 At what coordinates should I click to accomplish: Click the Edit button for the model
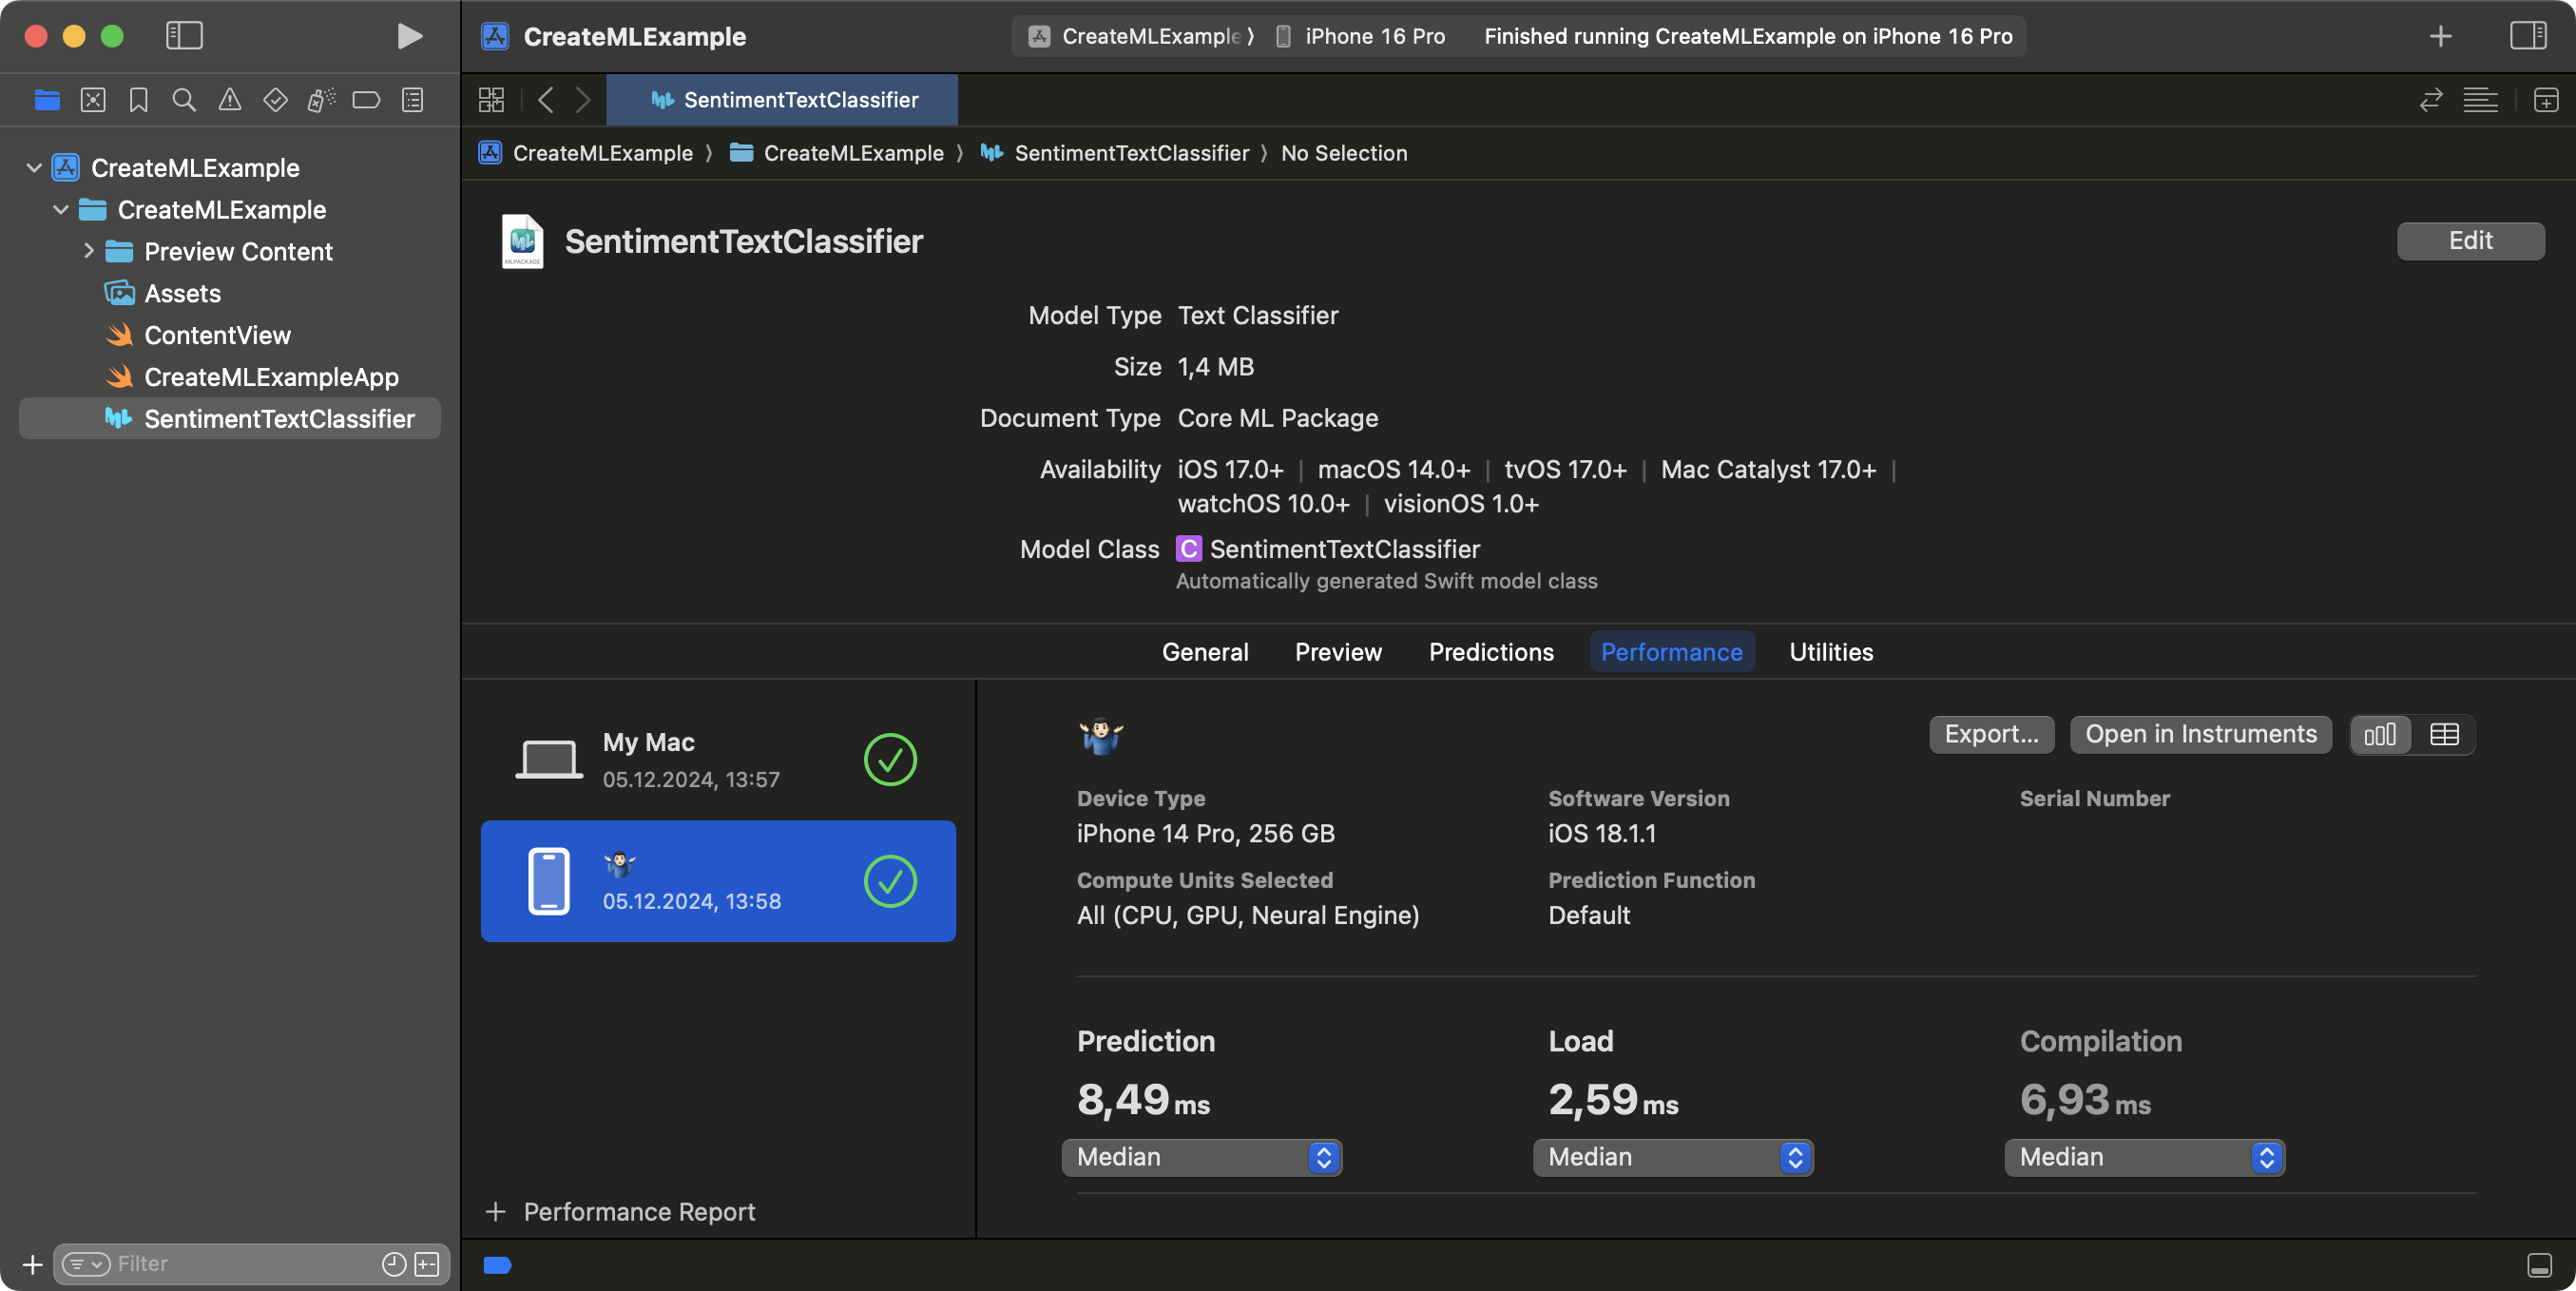[2470, 241]
